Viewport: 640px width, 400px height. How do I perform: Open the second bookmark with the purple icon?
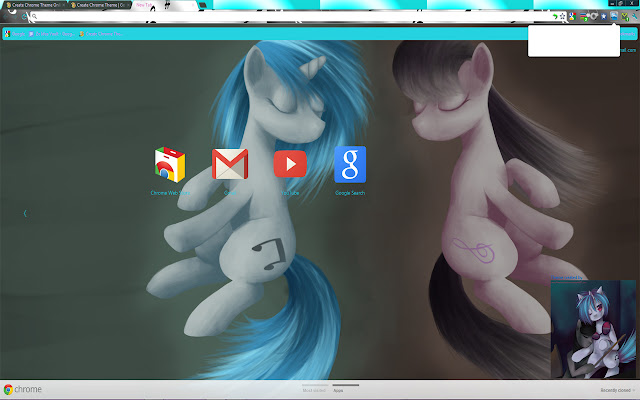pos(52,34)
